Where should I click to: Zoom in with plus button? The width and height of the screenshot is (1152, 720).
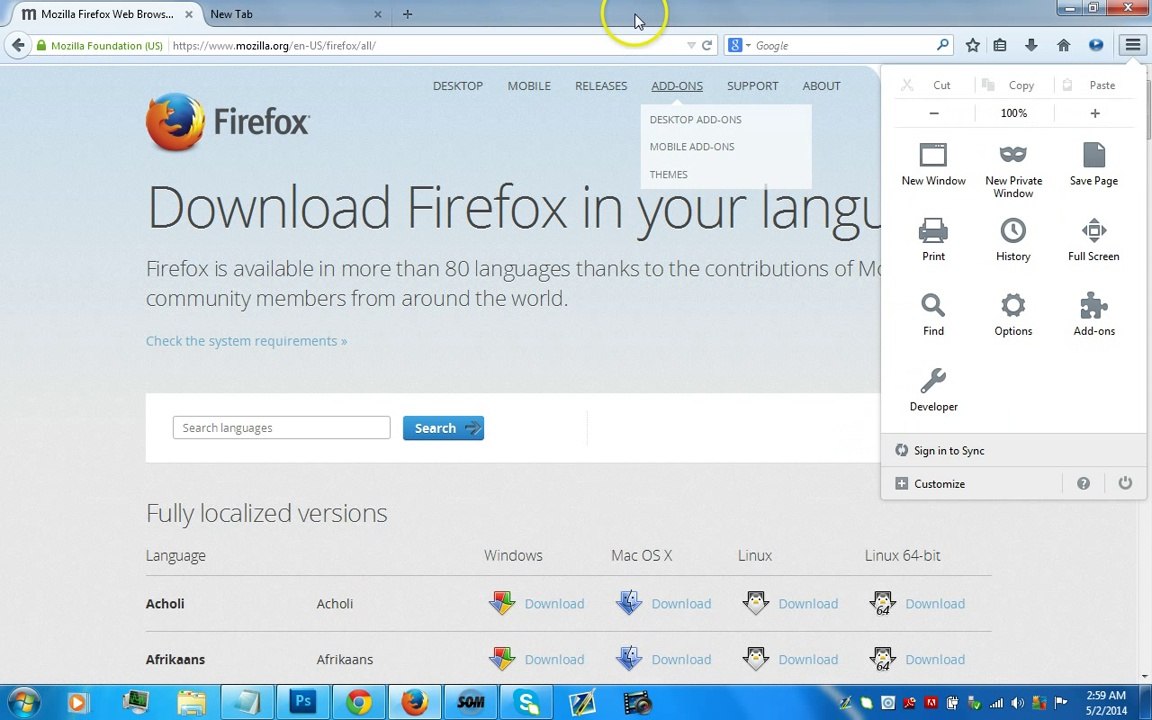click(x=1095, y=113)
